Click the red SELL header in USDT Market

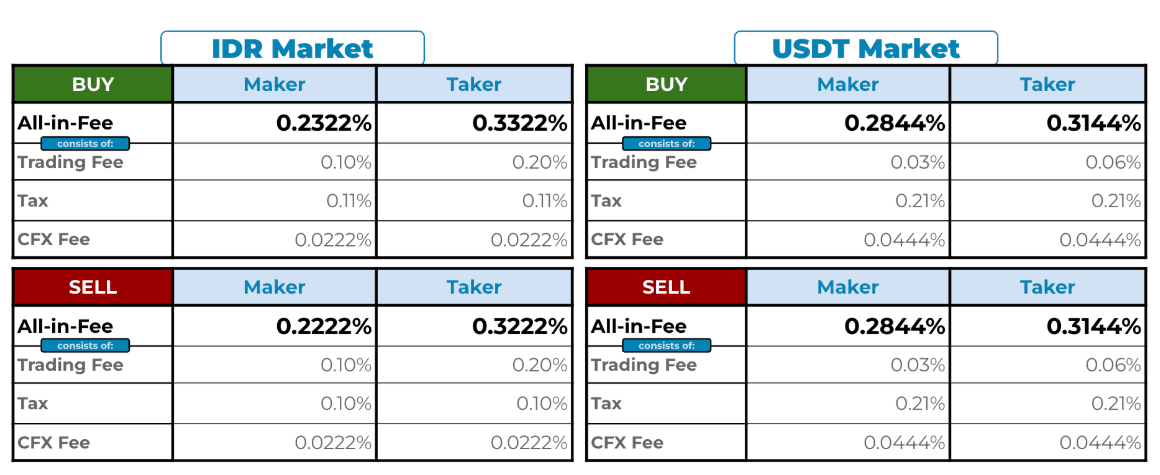(x=666, y=288)
